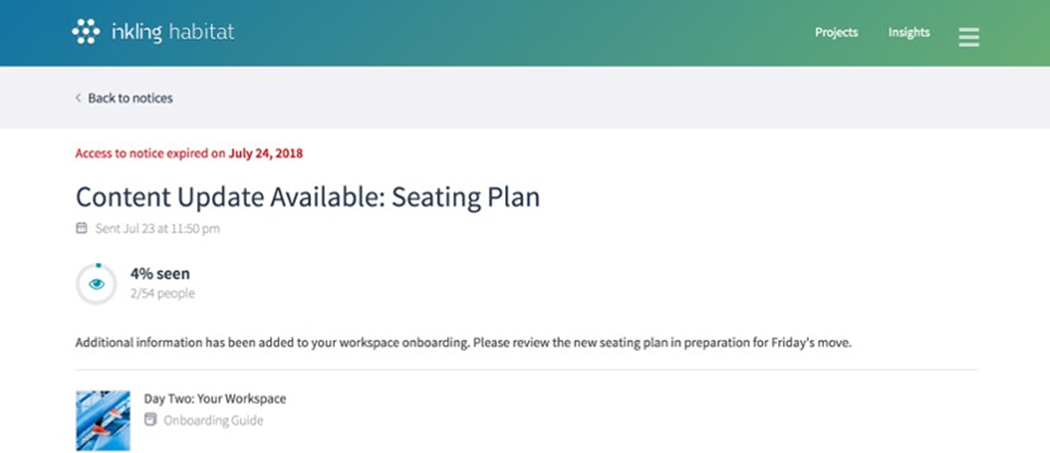The image size is (1050, 453).
Task: Open the Day Two workspace thumbnail
Action: (103, 420)
